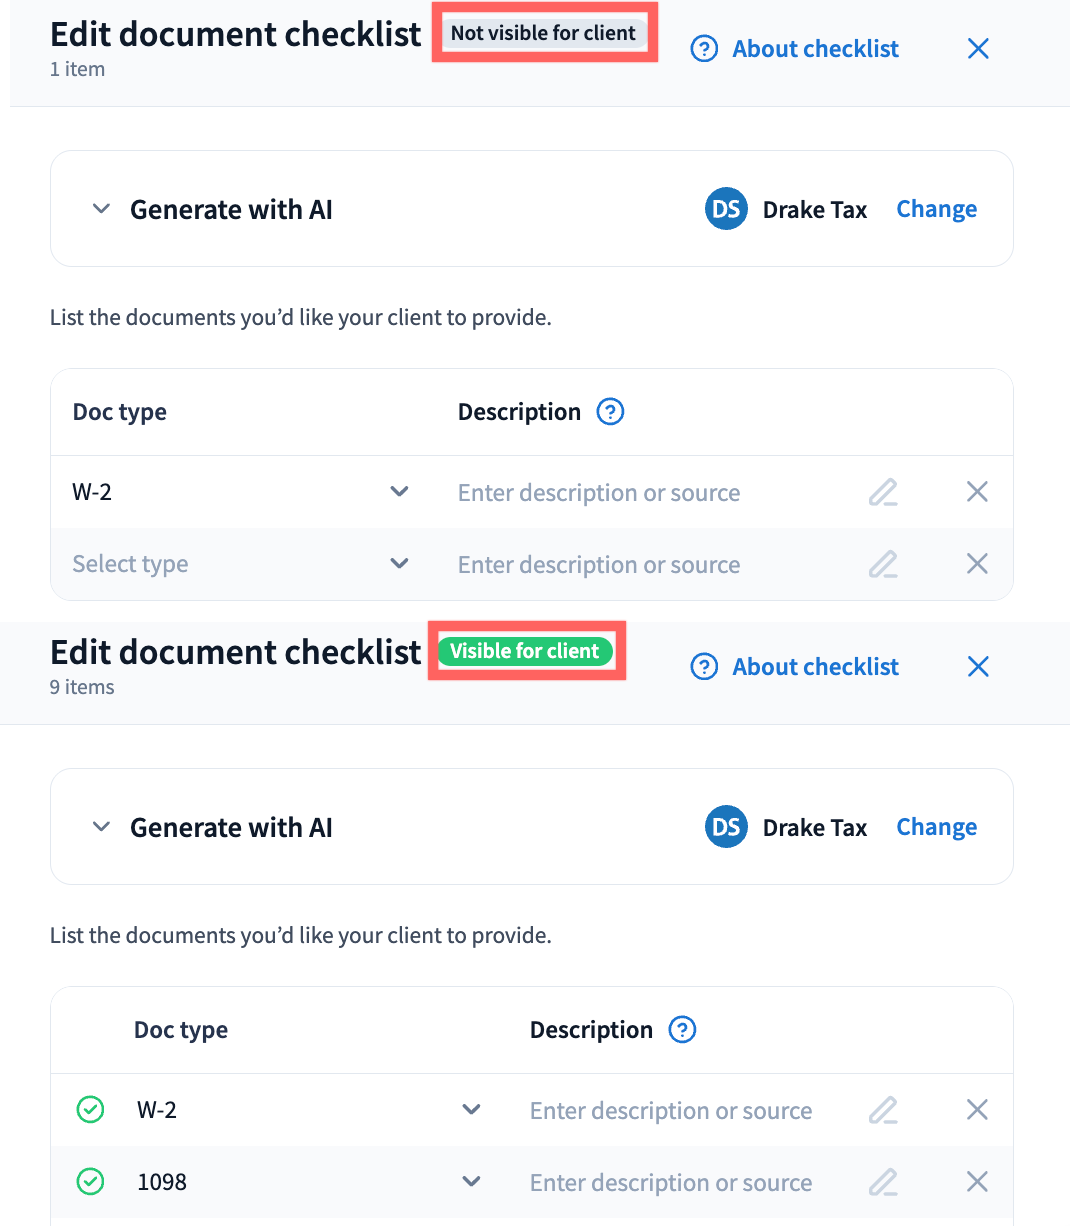1070x1226 pixels.
Task: Open the Select type doc type dropdown
Action: pyautogui.click(x=399, y=564)
